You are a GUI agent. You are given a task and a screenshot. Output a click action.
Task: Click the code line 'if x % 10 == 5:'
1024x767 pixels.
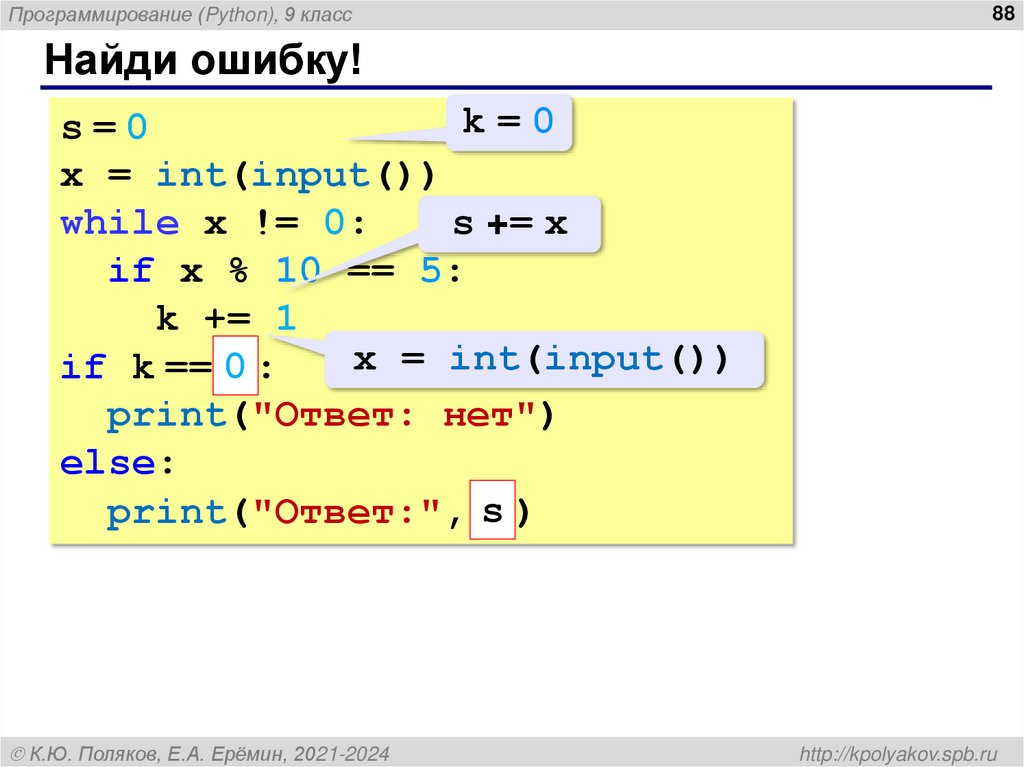pyautogui.click(x=284, y=270)
